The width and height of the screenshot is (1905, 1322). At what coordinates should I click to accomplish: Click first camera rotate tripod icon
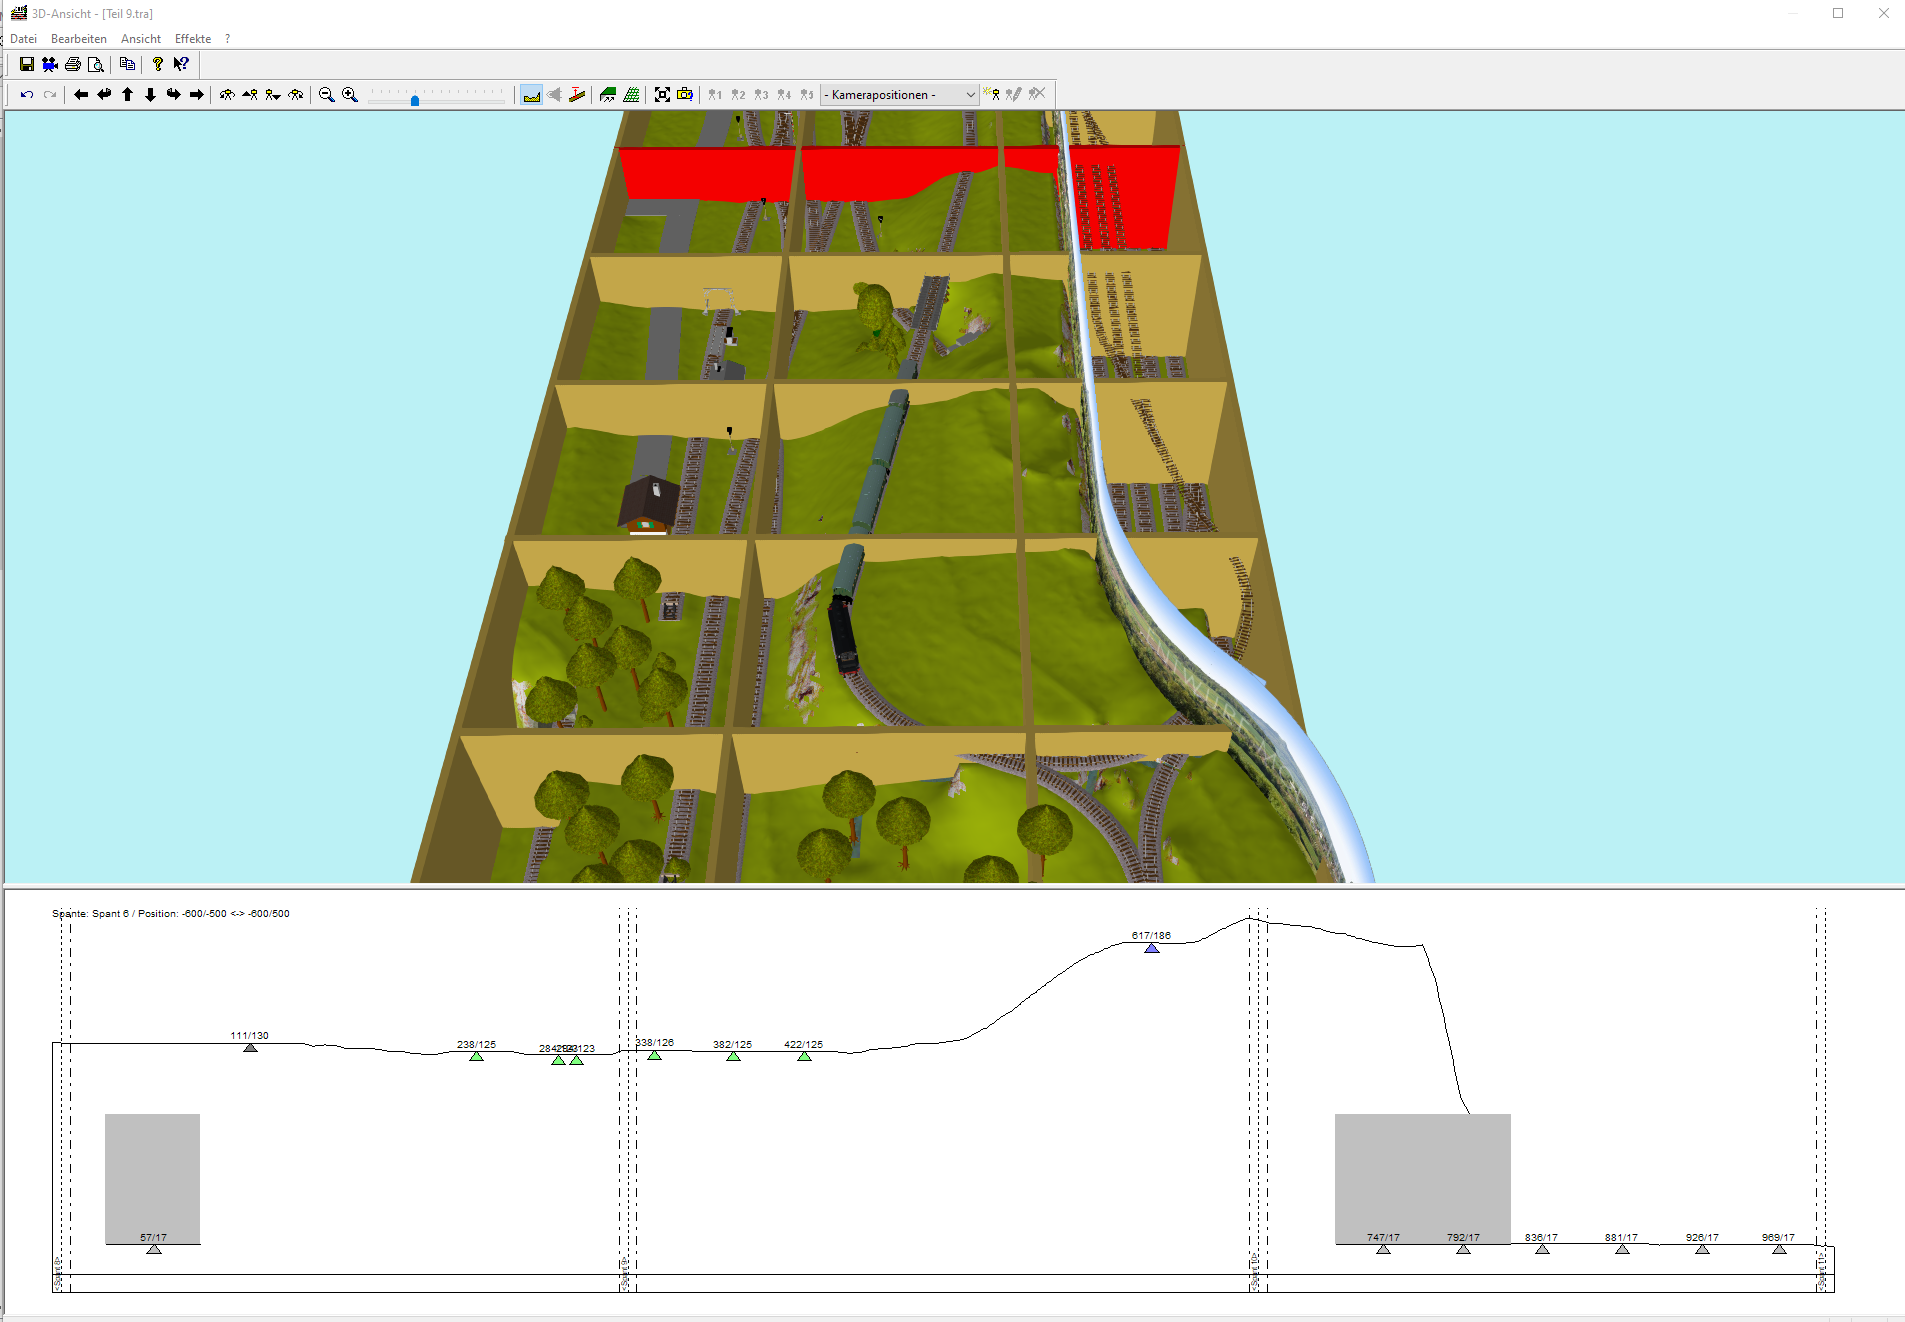pos(227,94)
